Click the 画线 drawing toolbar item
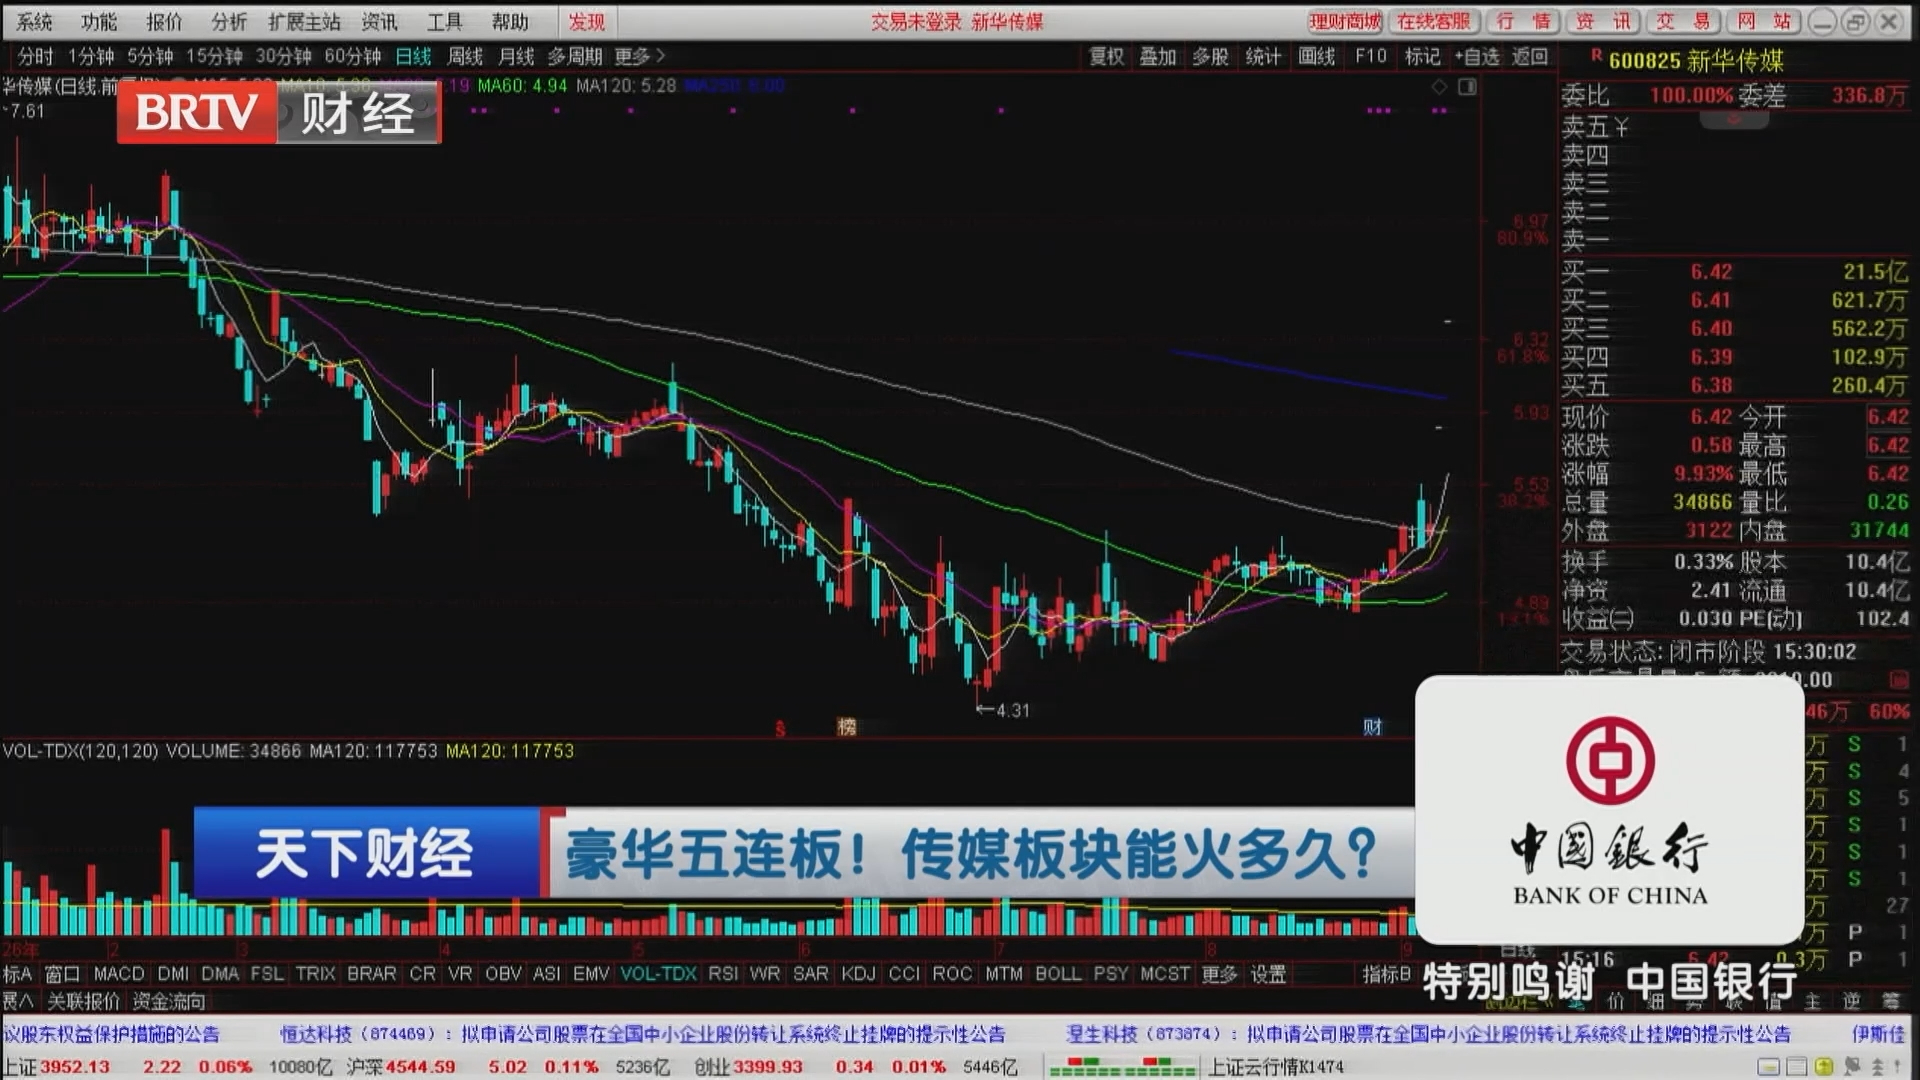The width and height of the screenshot is (1920, 1080). click(1316, 57)
